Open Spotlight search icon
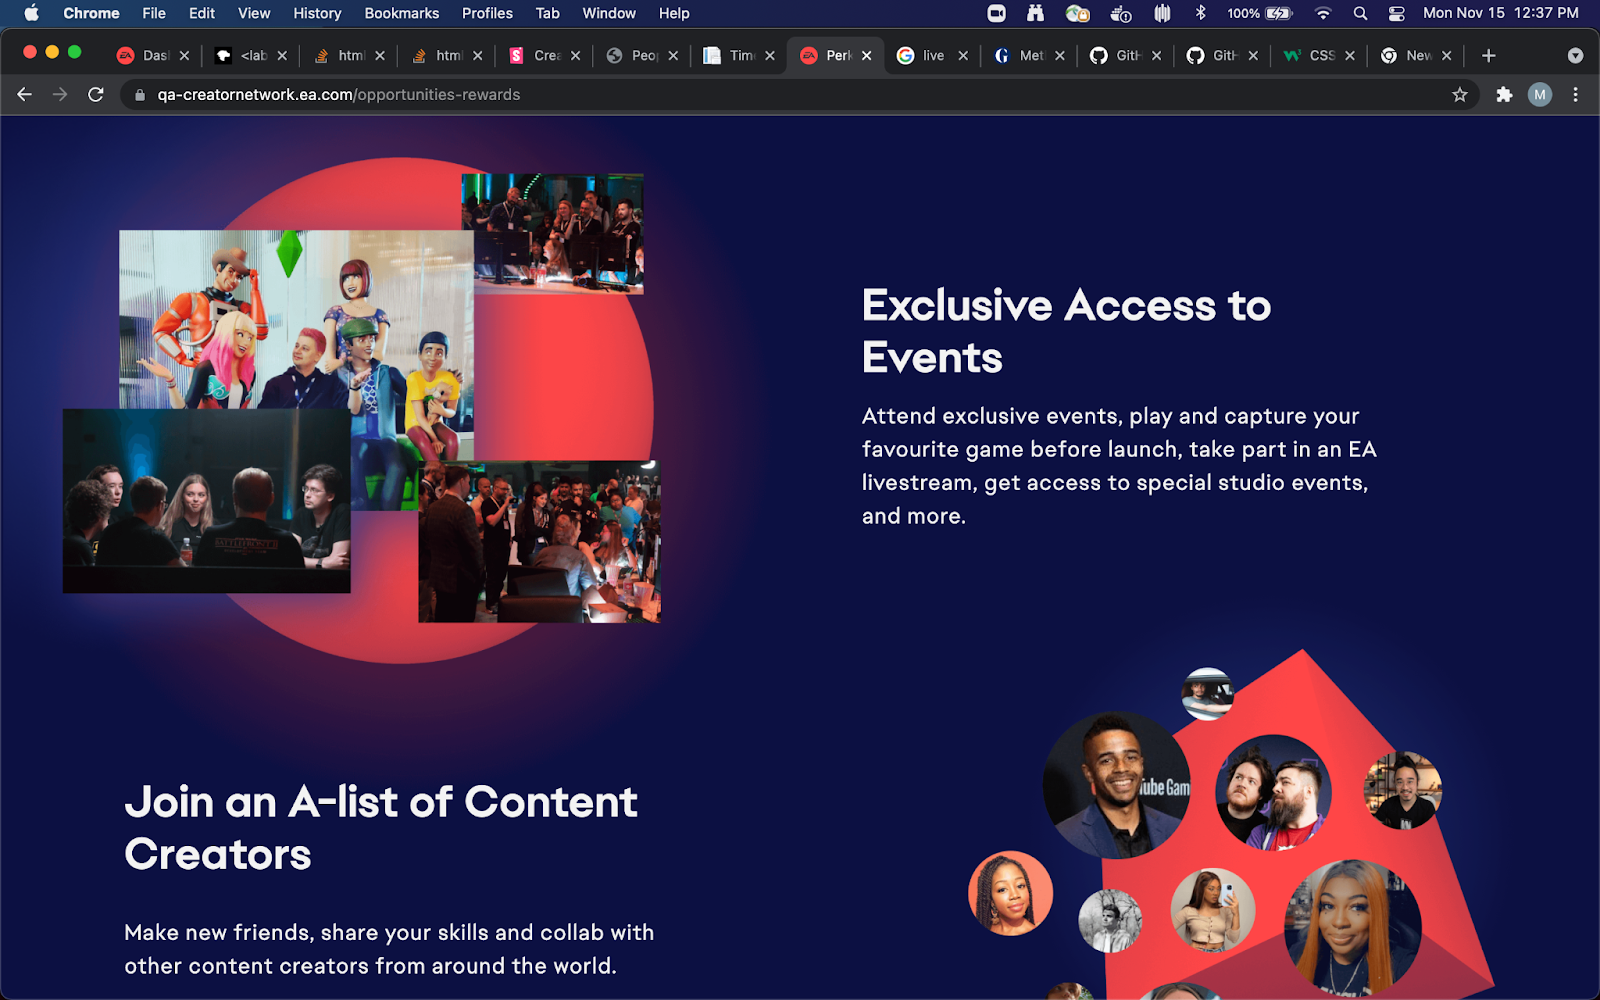 [x=1360, y=13]
